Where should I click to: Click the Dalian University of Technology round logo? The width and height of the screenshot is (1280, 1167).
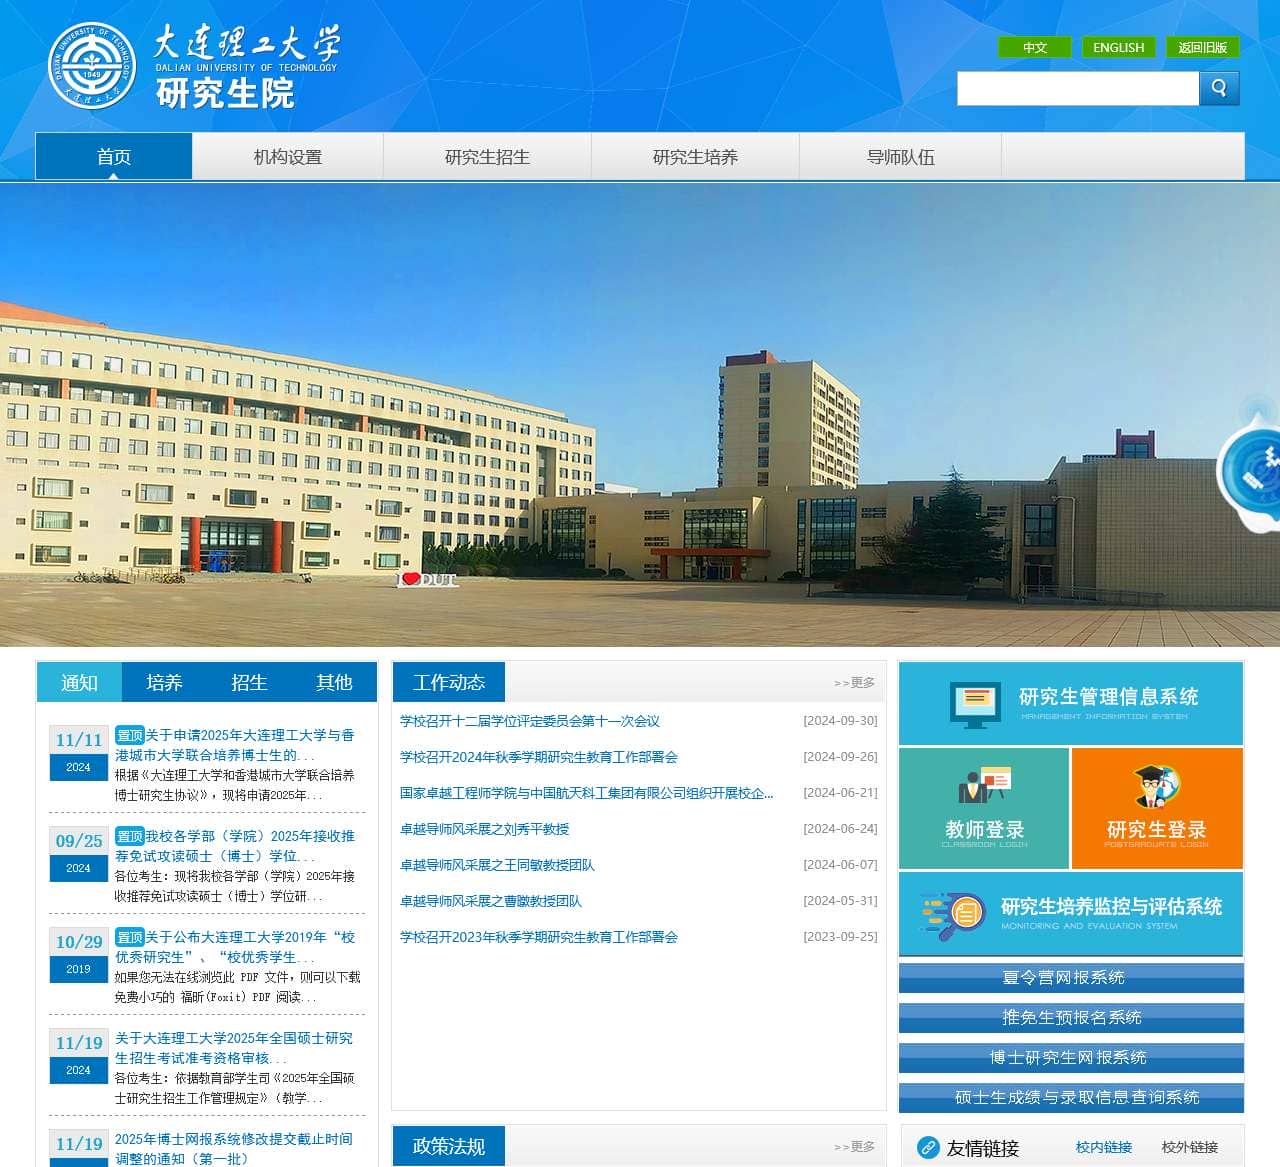tap(91, 65)
